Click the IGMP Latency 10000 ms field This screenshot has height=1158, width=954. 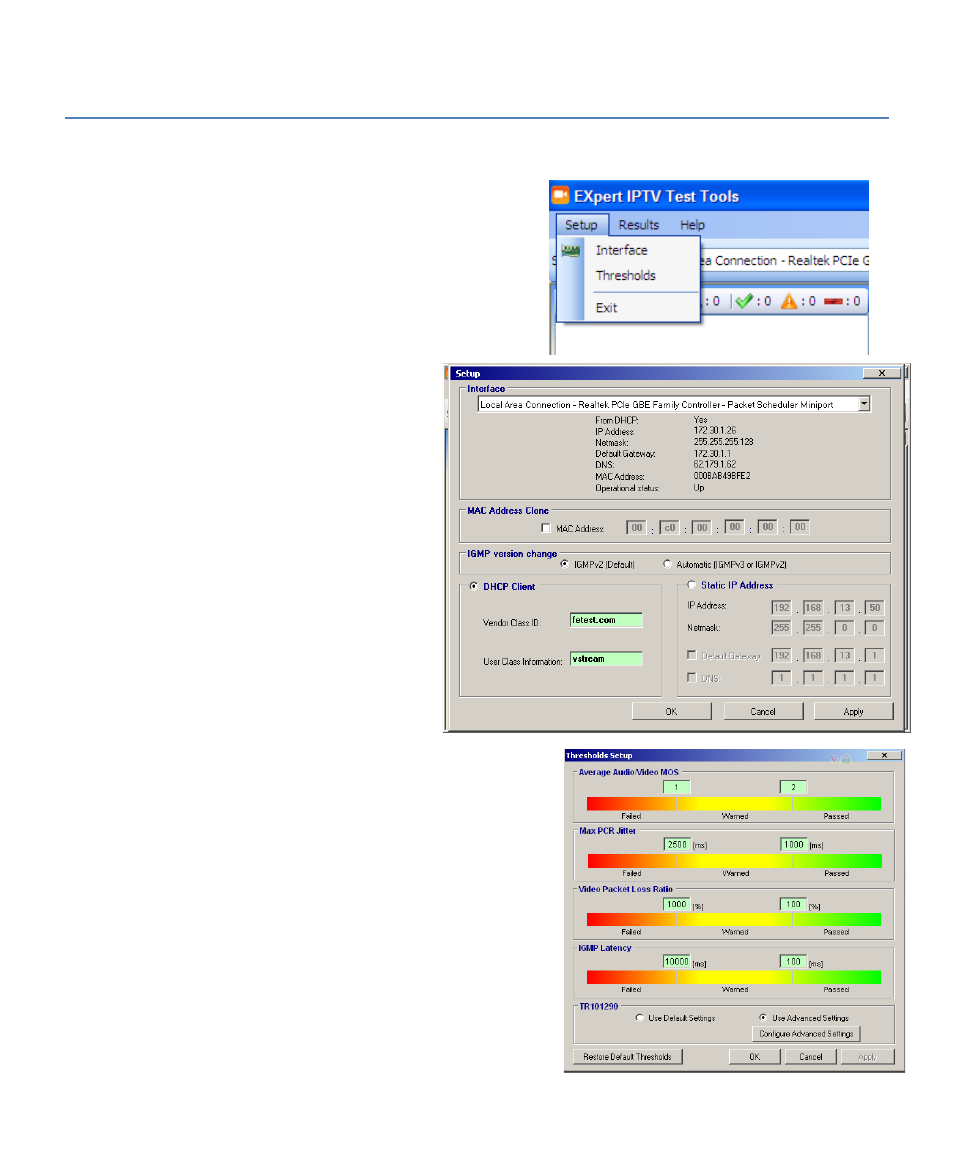676,962
